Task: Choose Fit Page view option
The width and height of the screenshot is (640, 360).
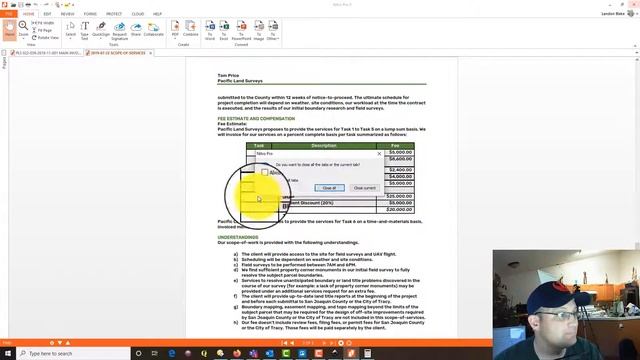Action: 42,30
